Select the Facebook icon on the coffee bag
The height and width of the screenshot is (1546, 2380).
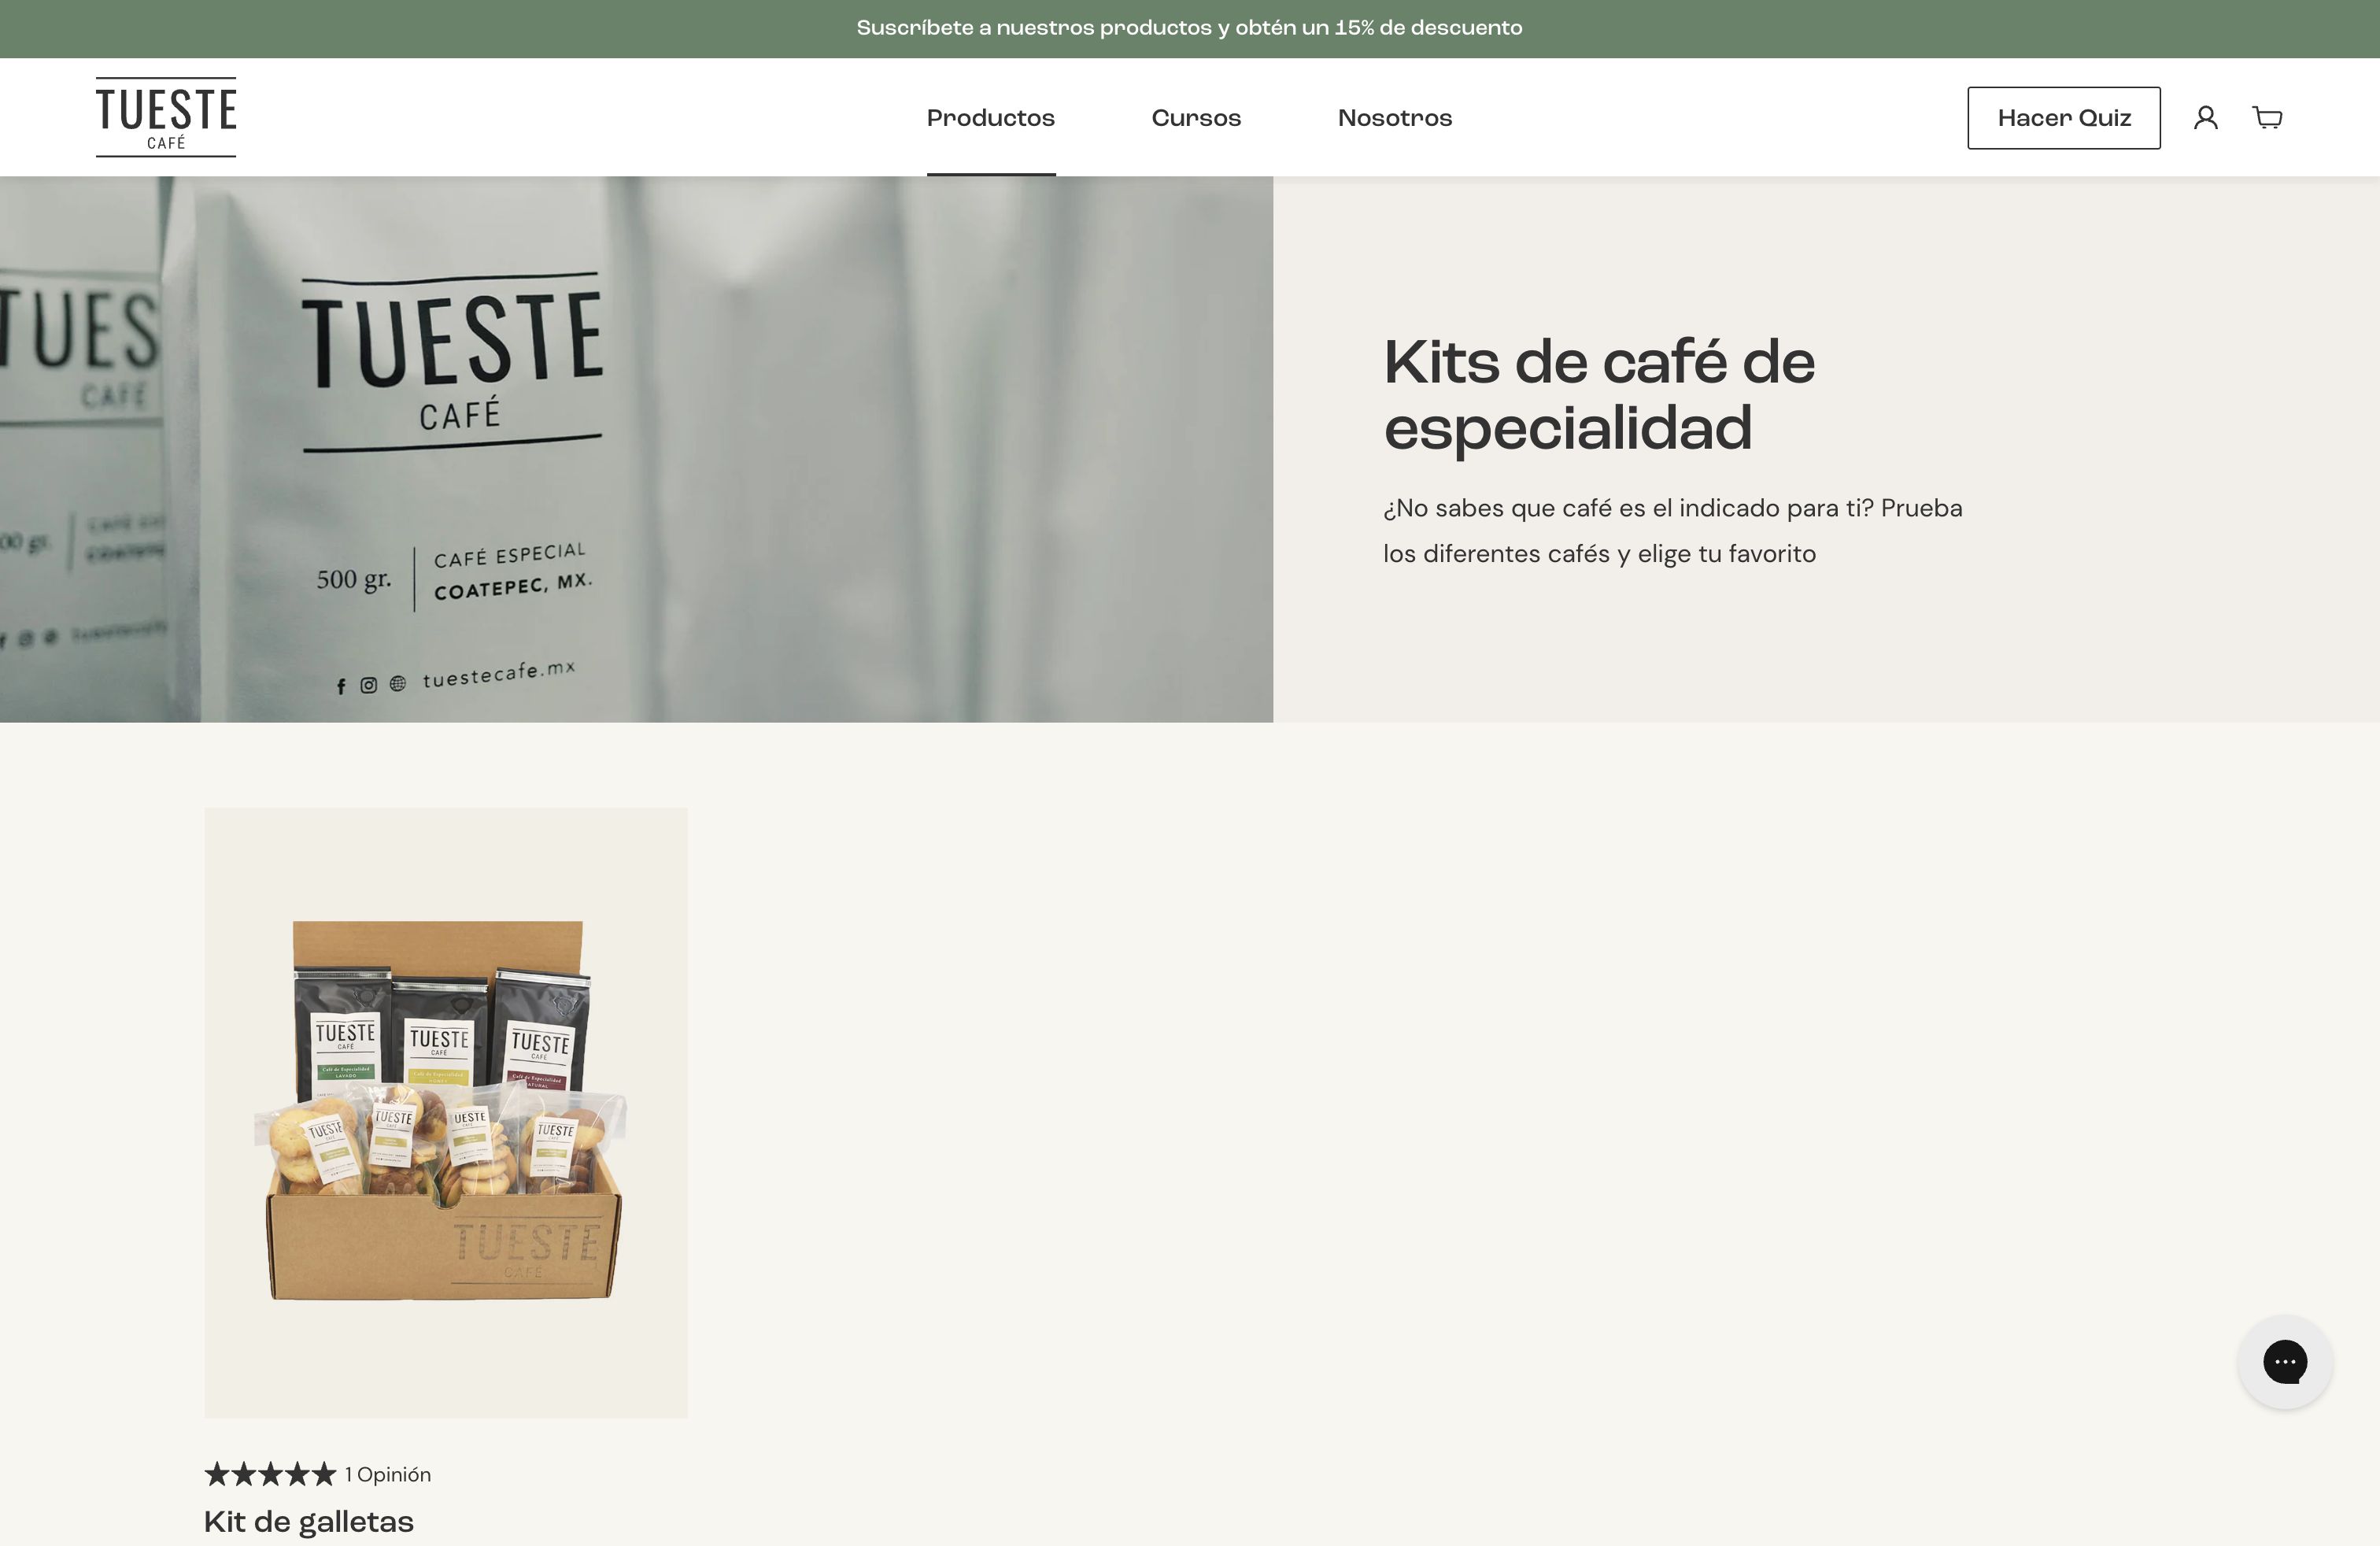tap(341, 685)
